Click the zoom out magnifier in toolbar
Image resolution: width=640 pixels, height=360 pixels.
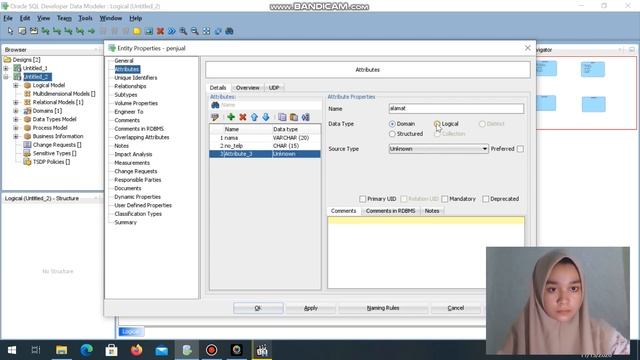click(195, 31)
